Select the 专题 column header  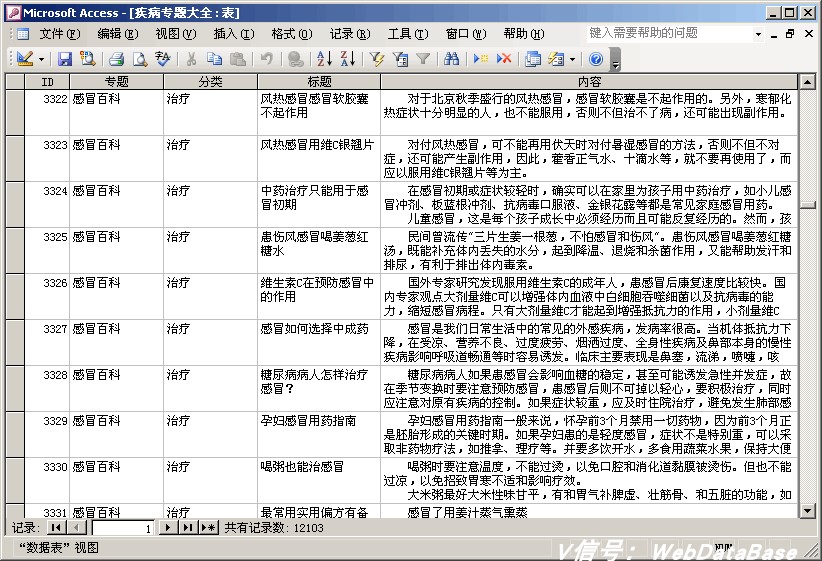116,82
